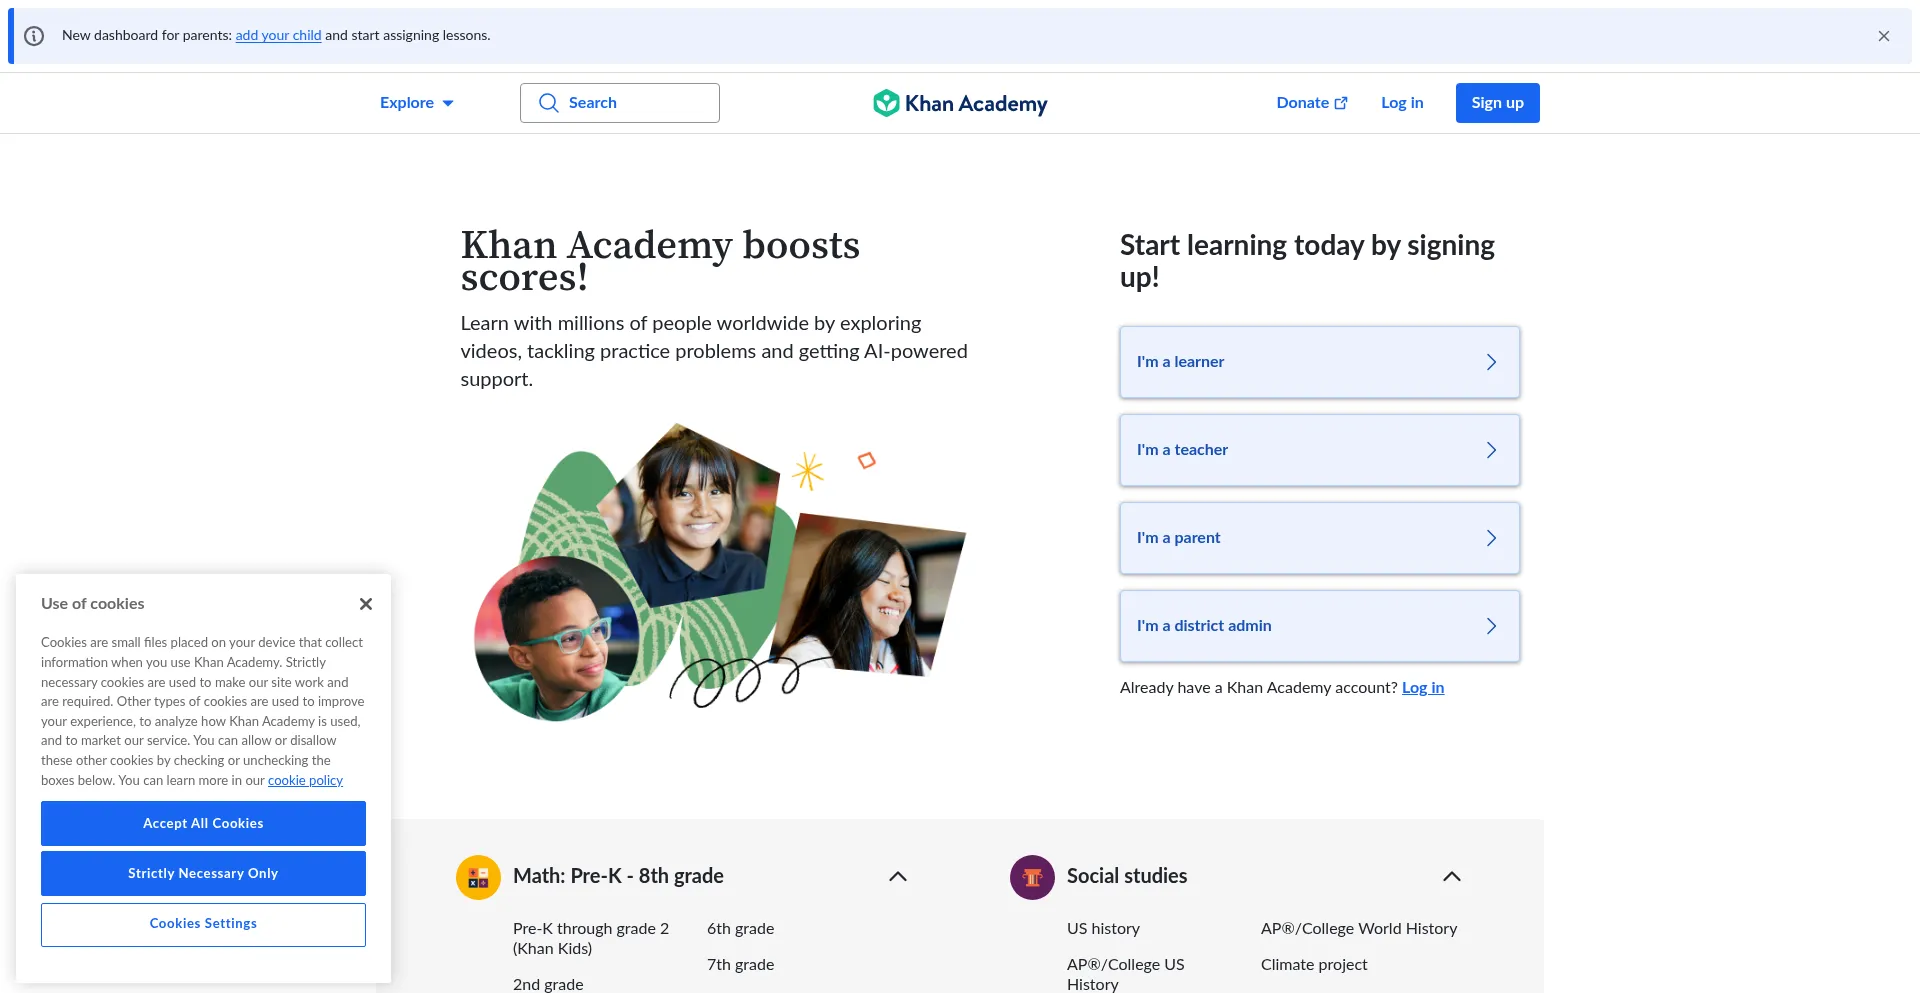This screenshot has height=993, width=1920.
Task: Collapse the Social studies section
Action: [1452, 877]
